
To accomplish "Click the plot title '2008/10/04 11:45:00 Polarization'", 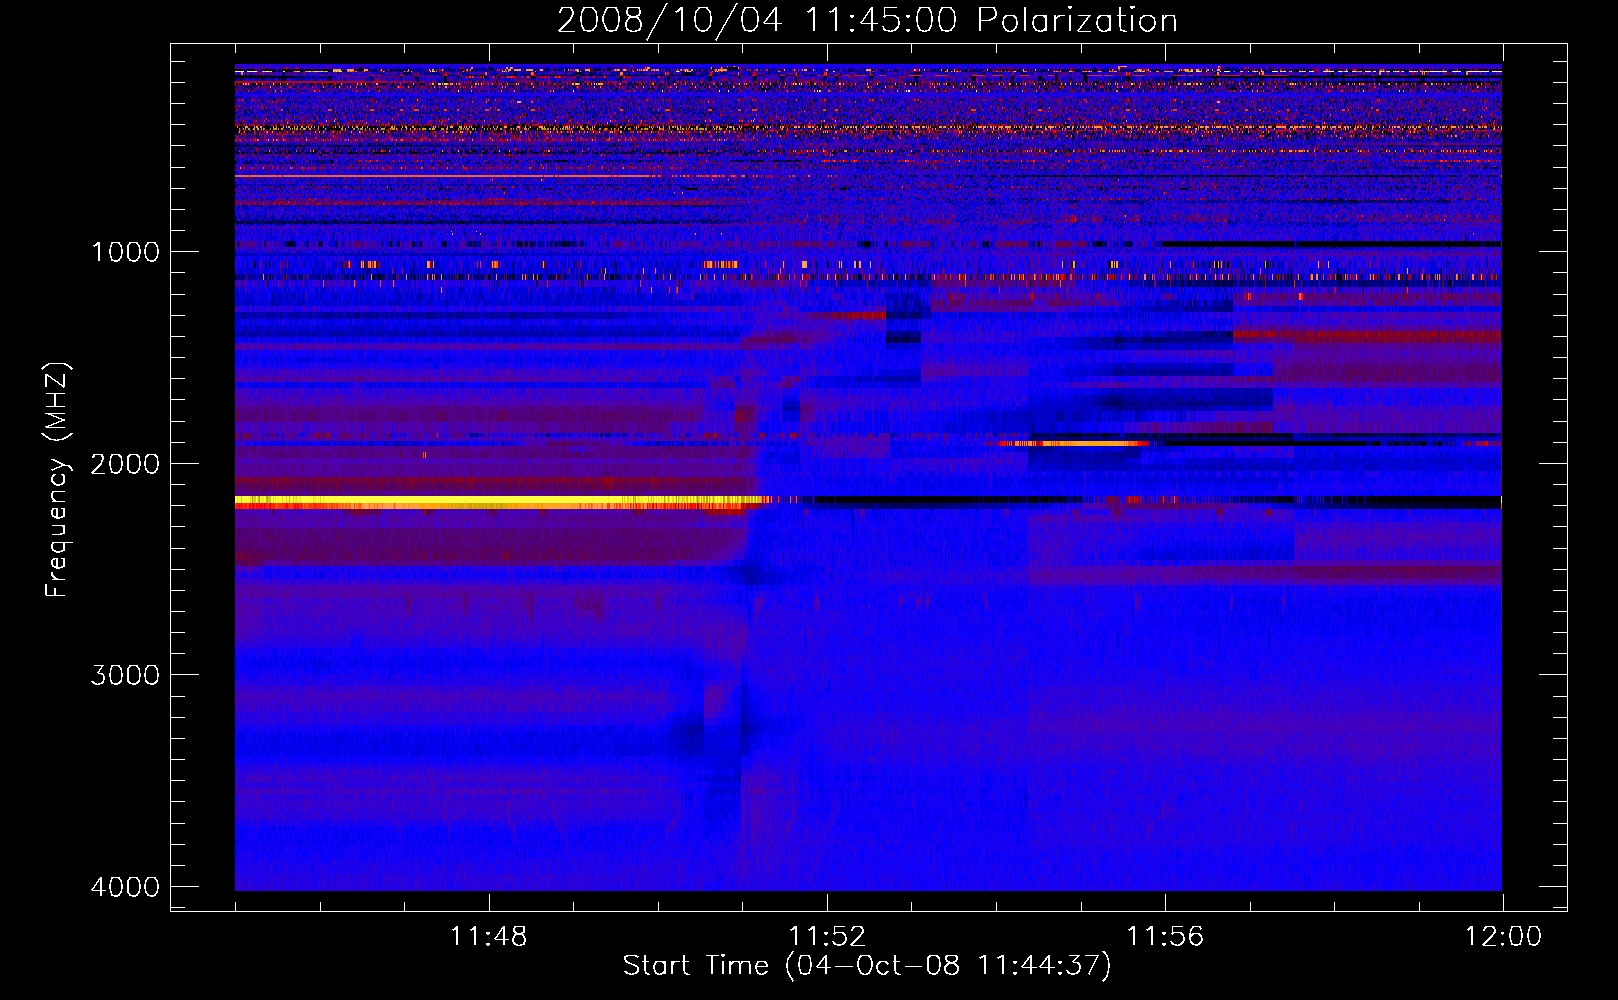I will [867, 20].
